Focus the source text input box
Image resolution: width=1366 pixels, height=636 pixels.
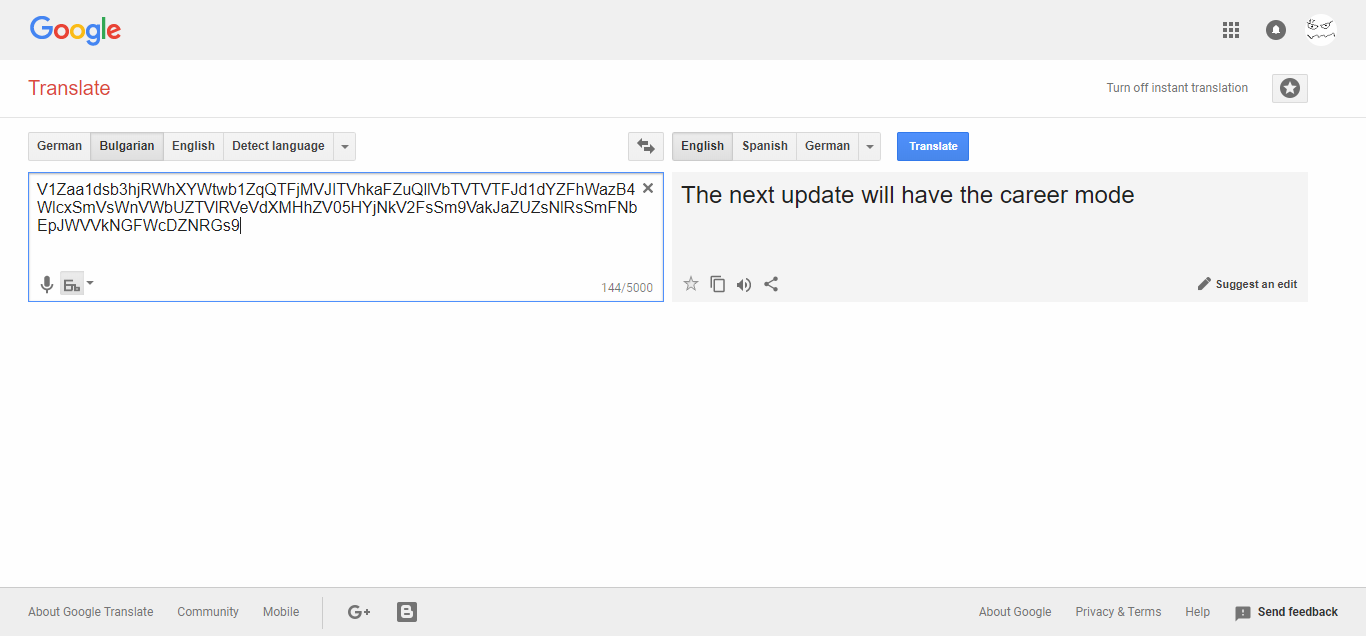346,237
